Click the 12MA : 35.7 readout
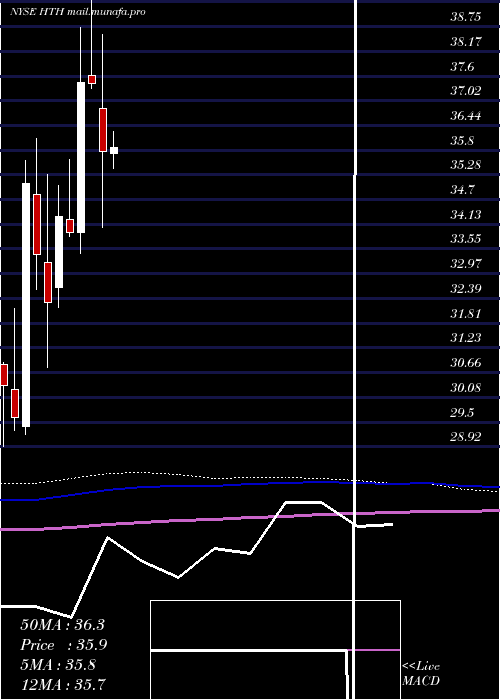 click(x=62, y=685)
